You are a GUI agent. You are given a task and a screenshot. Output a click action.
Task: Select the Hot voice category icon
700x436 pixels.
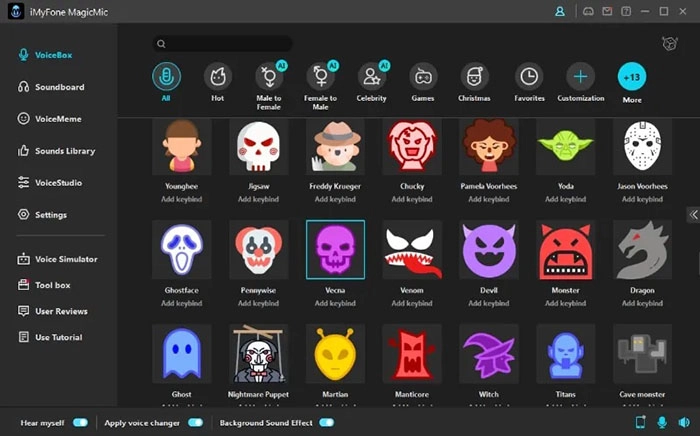(x=217, y=76)
